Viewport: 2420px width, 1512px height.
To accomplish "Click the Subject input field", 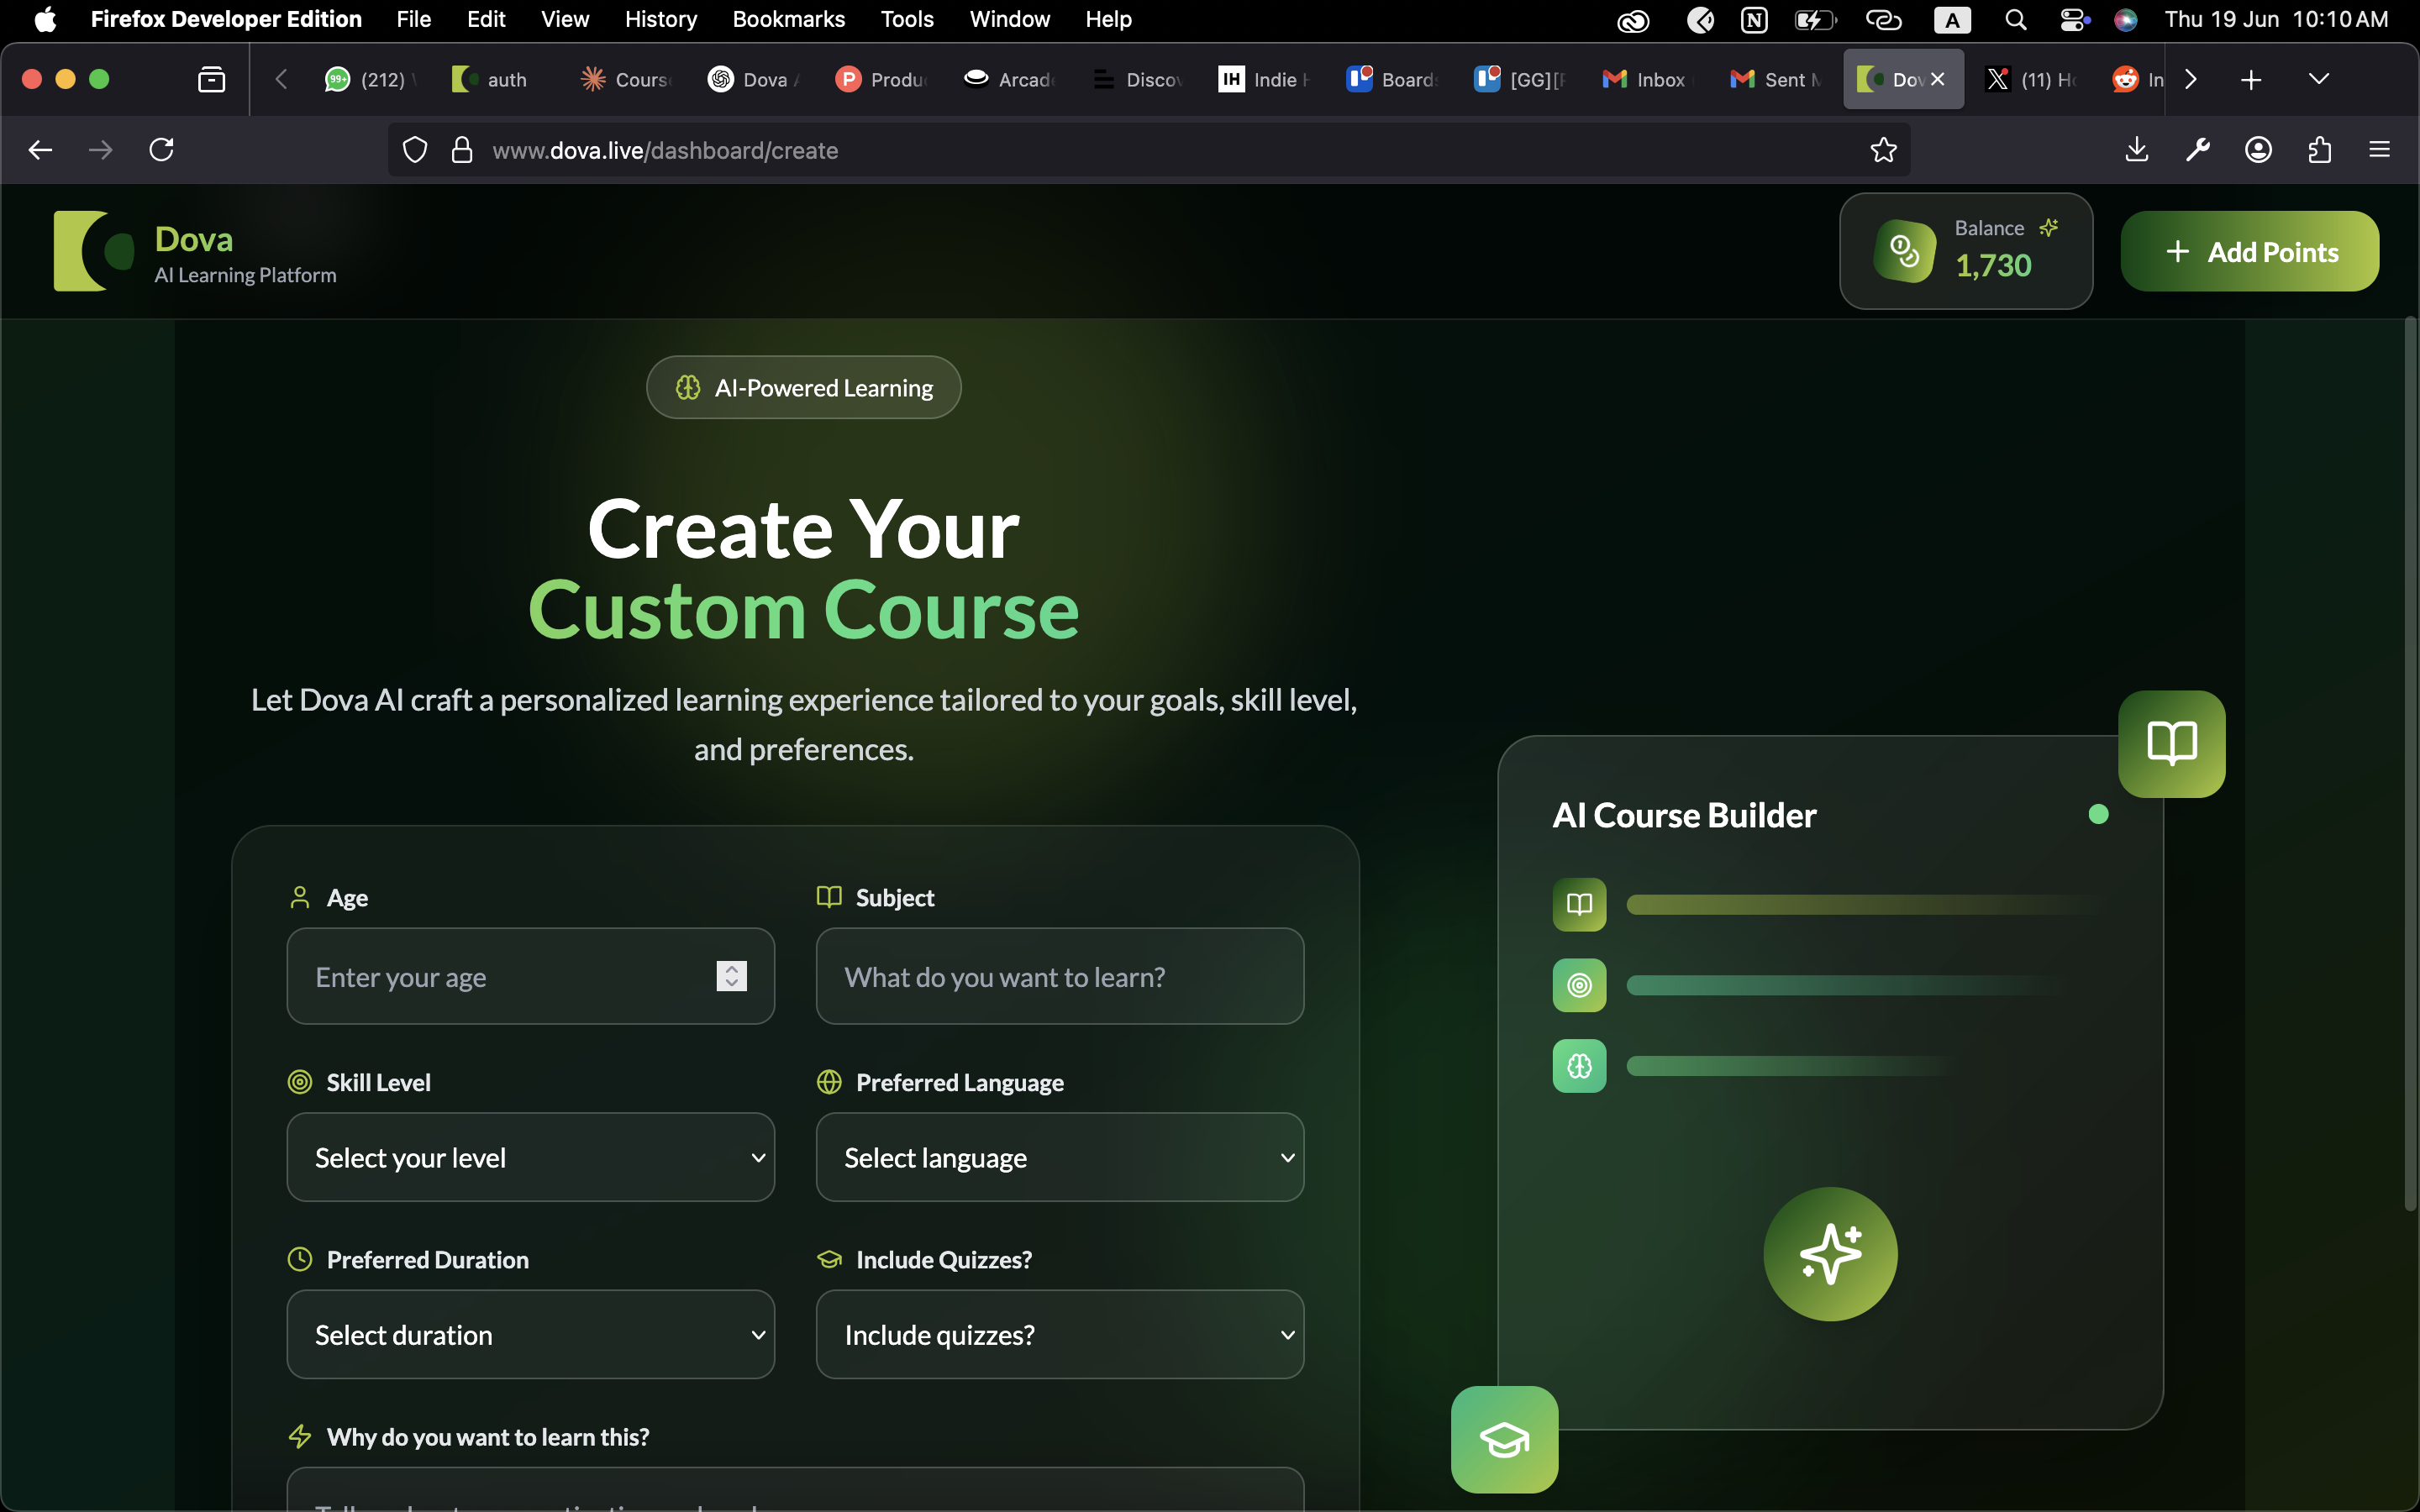I will [1059, 976].
